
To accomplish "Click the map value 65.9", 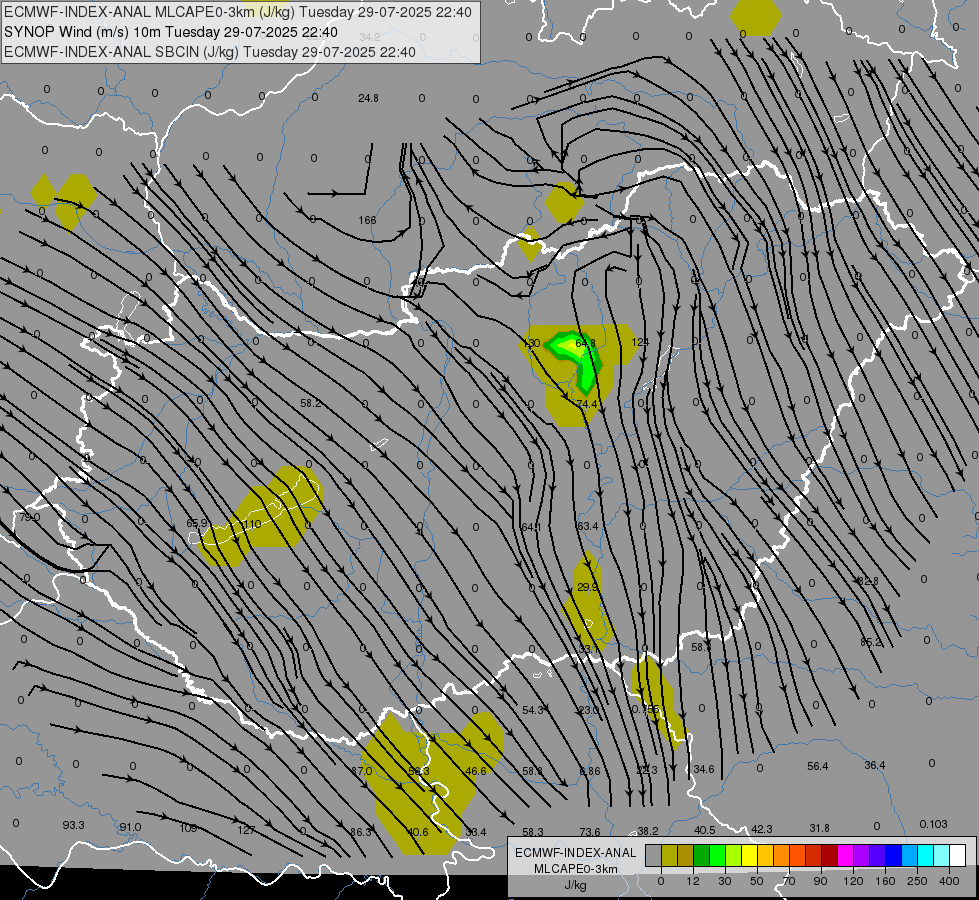I will tap(197, 523).
